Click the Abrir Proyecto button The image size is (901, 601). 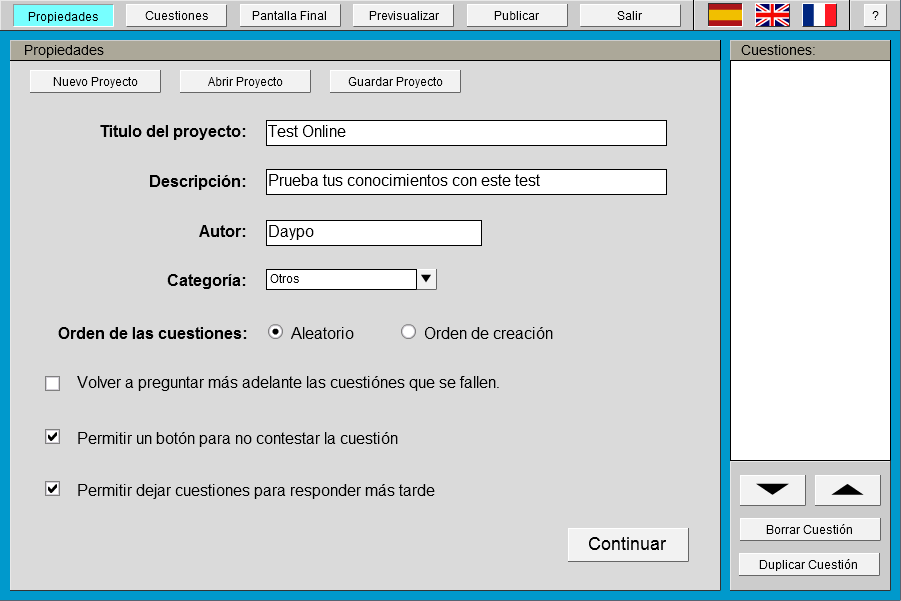pos(245,82)
